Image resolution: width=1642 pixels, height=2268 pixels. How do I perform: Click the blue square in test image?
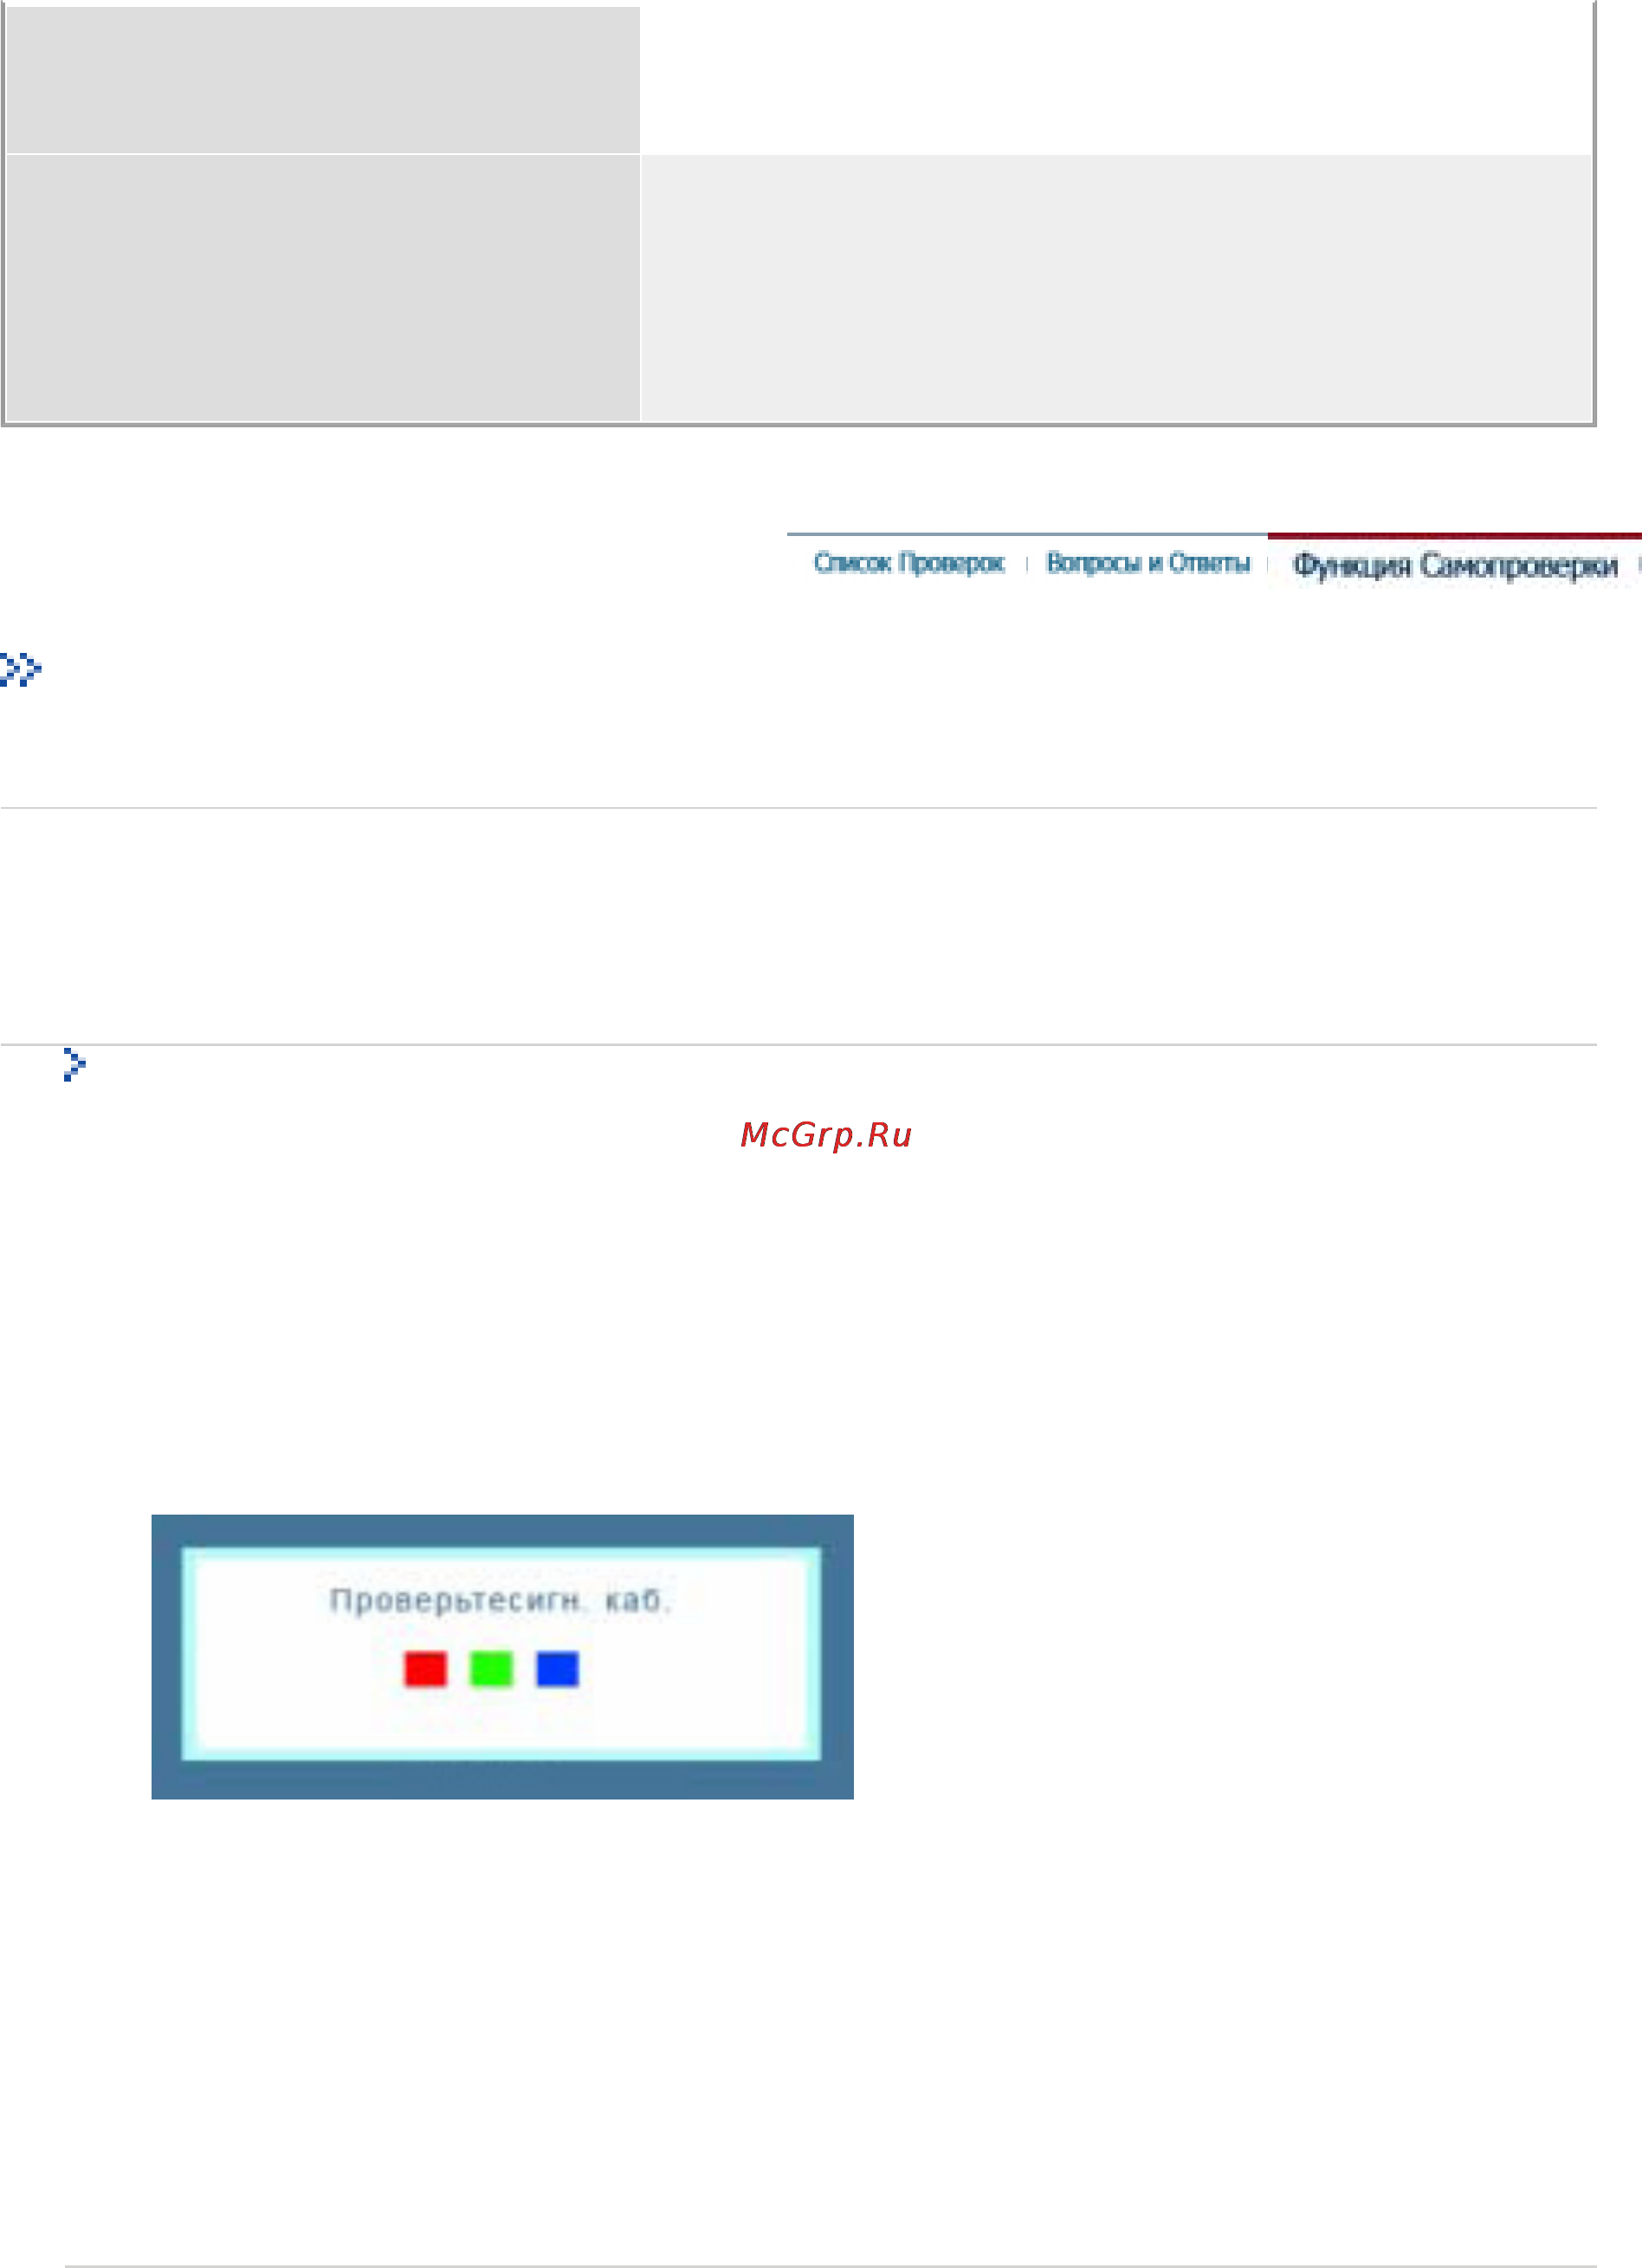(557, 1669)
